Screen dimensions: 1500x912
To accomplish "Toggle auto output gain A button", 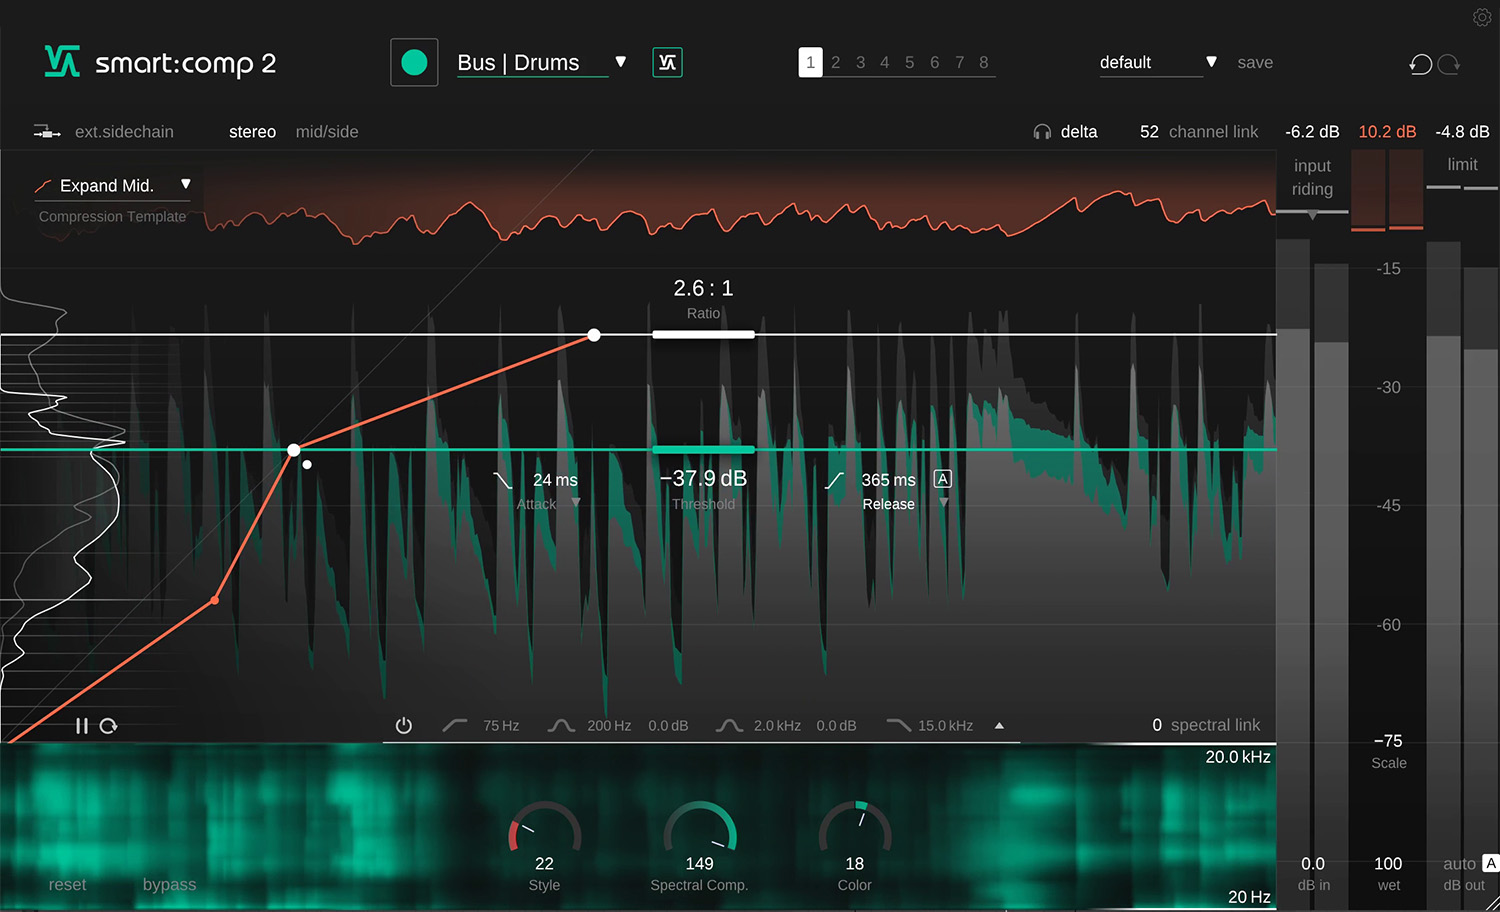I will click(1490, 863).
